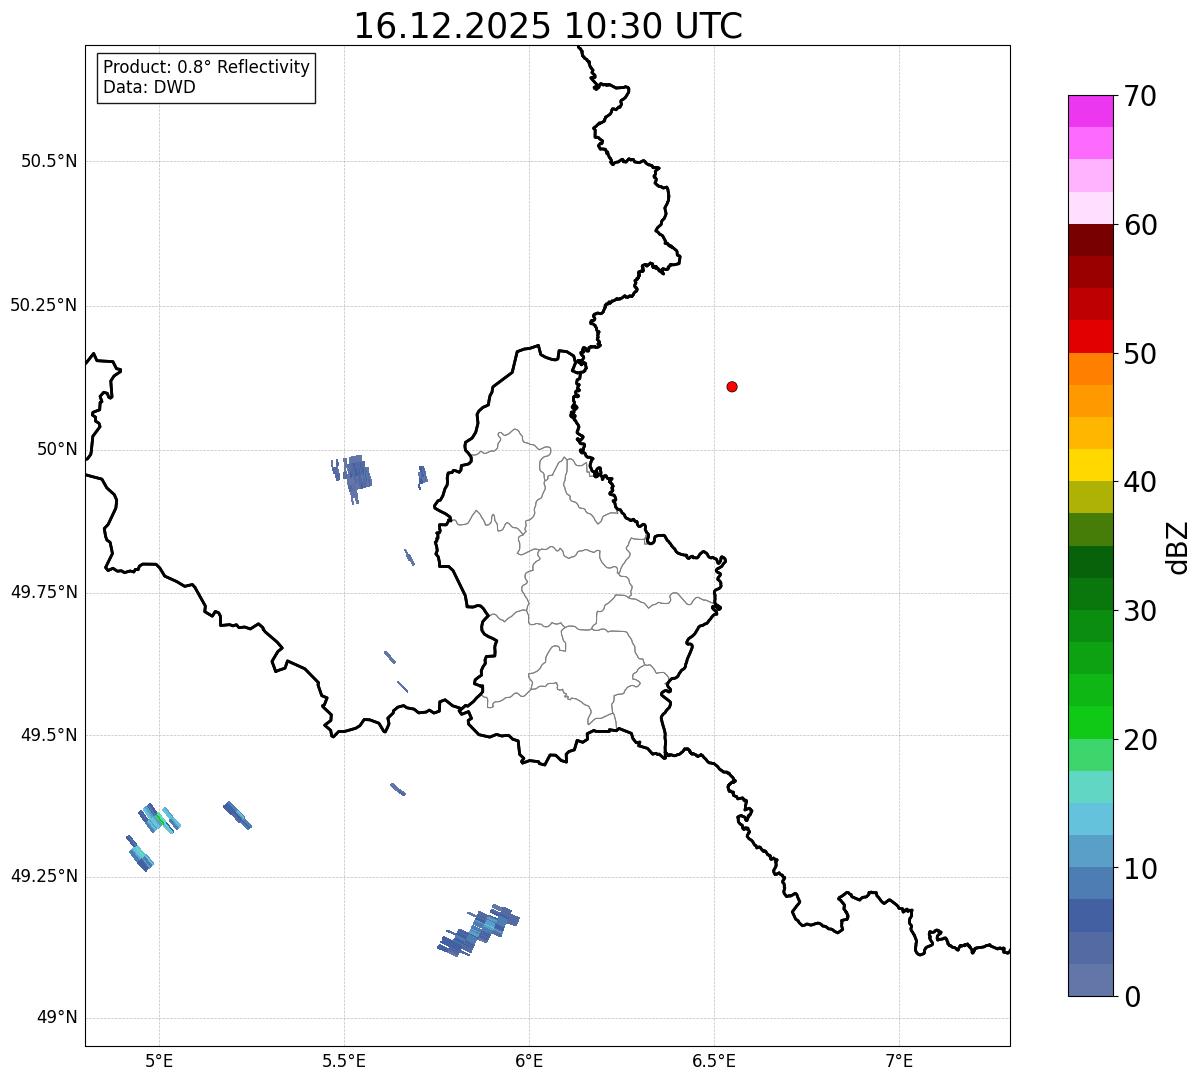Click the magenta top colorbar swatch
The image size is (1202, 1081).
1091,111
